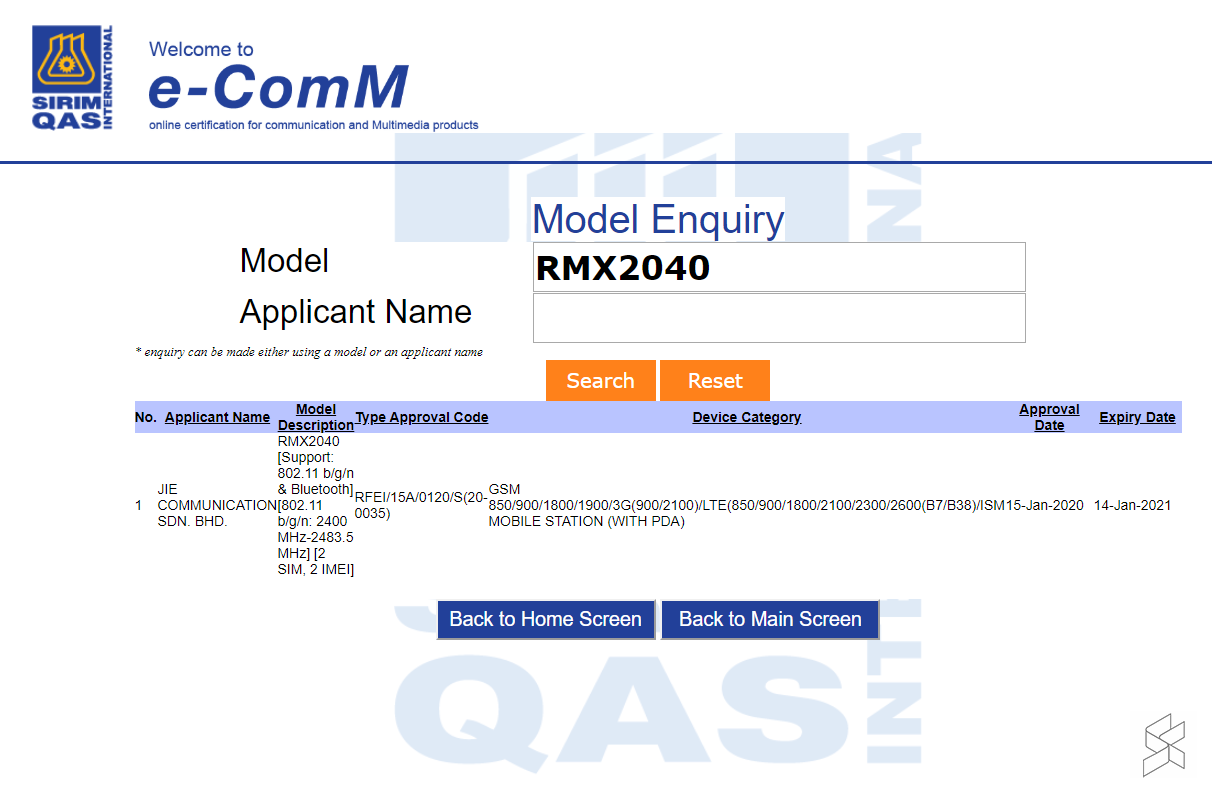Click the SIRIM QAS International logo
Screen dimensions: 1212x798
click(72, 77)
